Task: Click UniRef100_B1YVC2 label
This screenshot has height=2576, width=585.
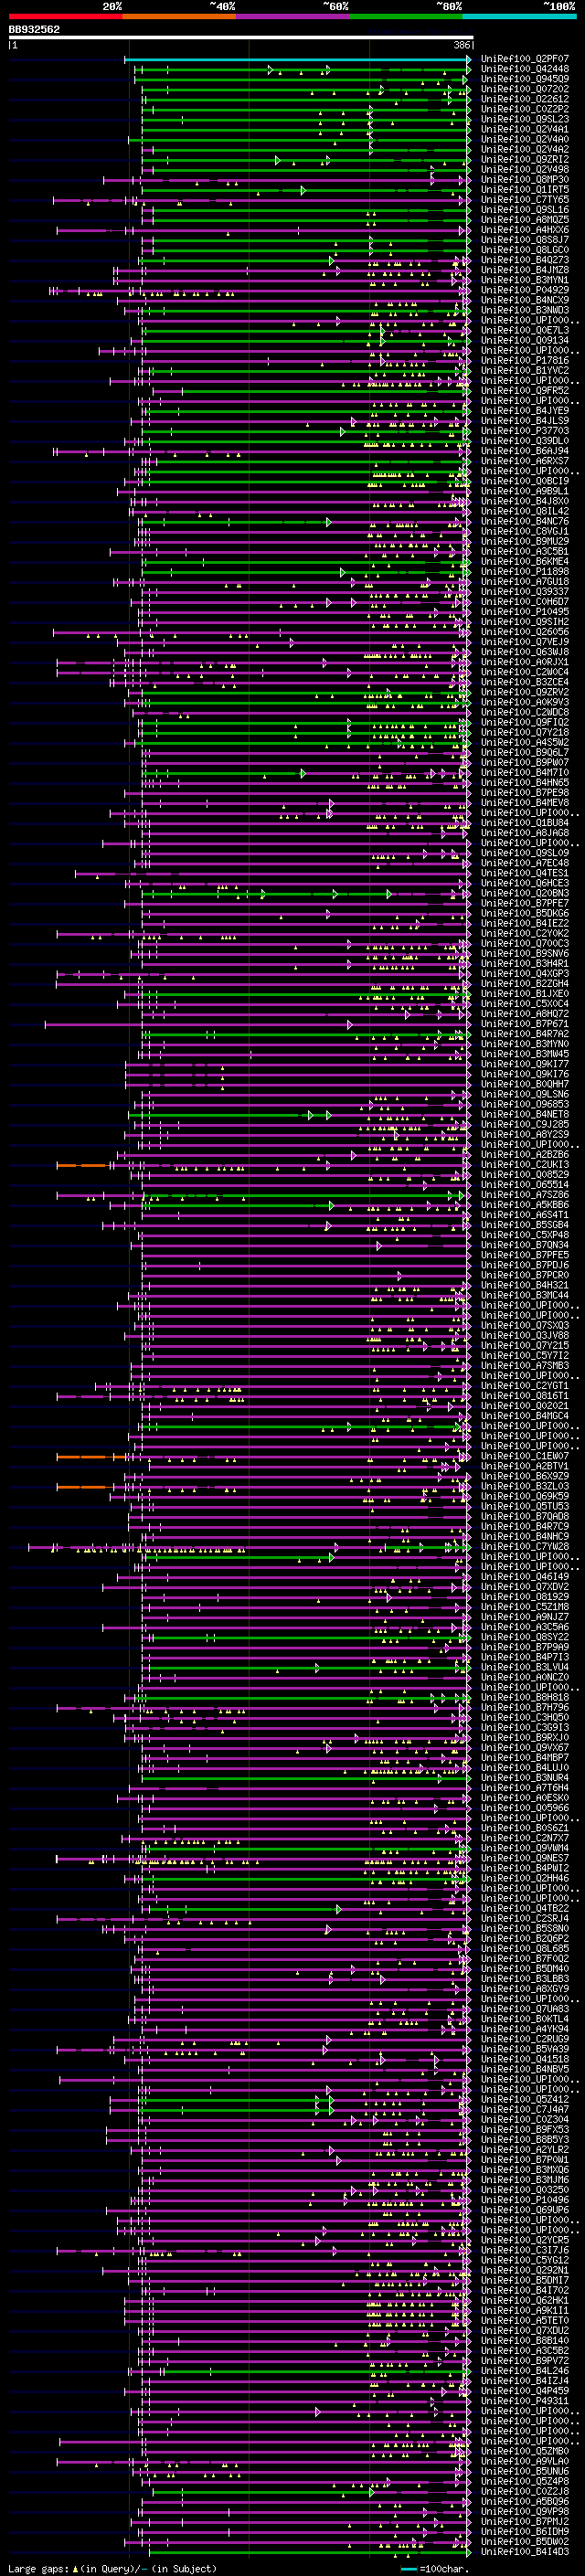Action: coord(525,370)
